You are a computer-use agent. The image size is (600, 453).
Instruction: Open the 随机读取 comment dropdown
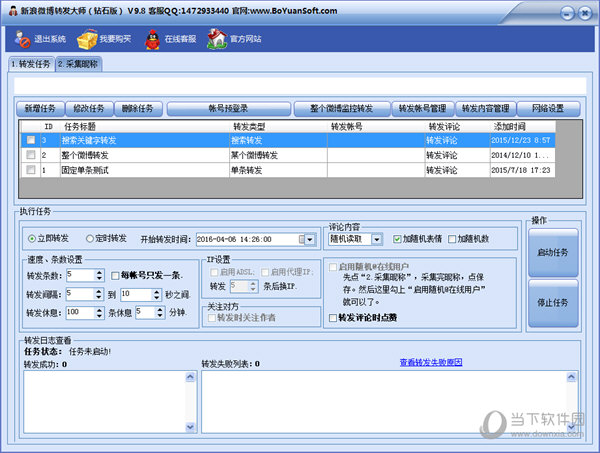coord(377,240)
